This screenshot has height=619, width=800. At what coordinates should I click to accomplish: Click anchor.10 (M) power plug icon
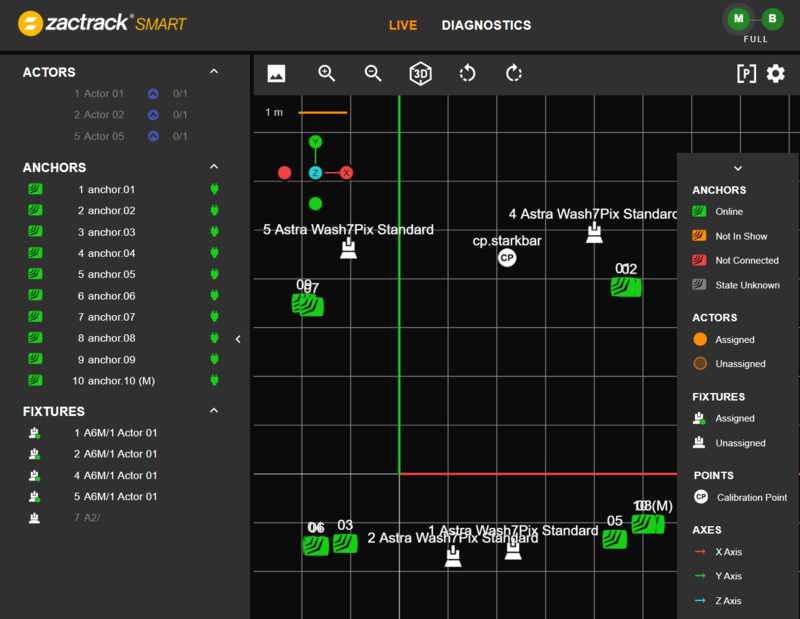(215, 380)
